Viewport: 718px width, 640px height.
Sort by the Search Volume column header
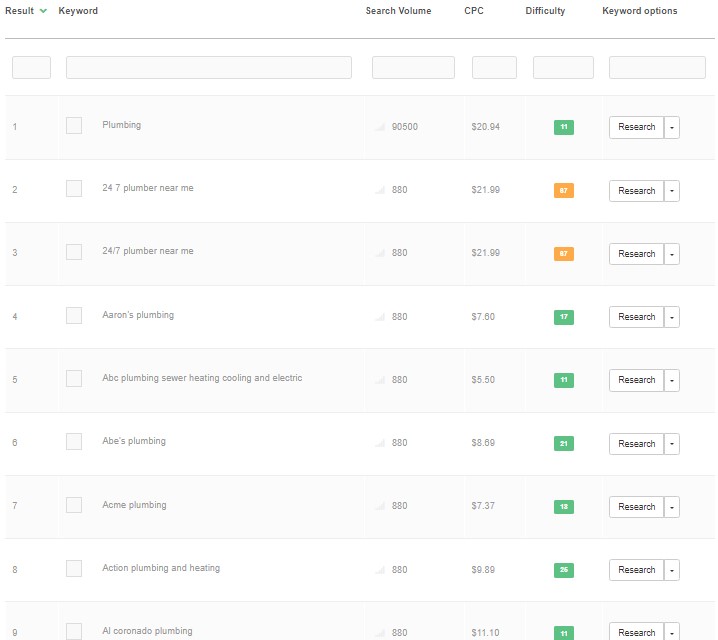point(398,11)
